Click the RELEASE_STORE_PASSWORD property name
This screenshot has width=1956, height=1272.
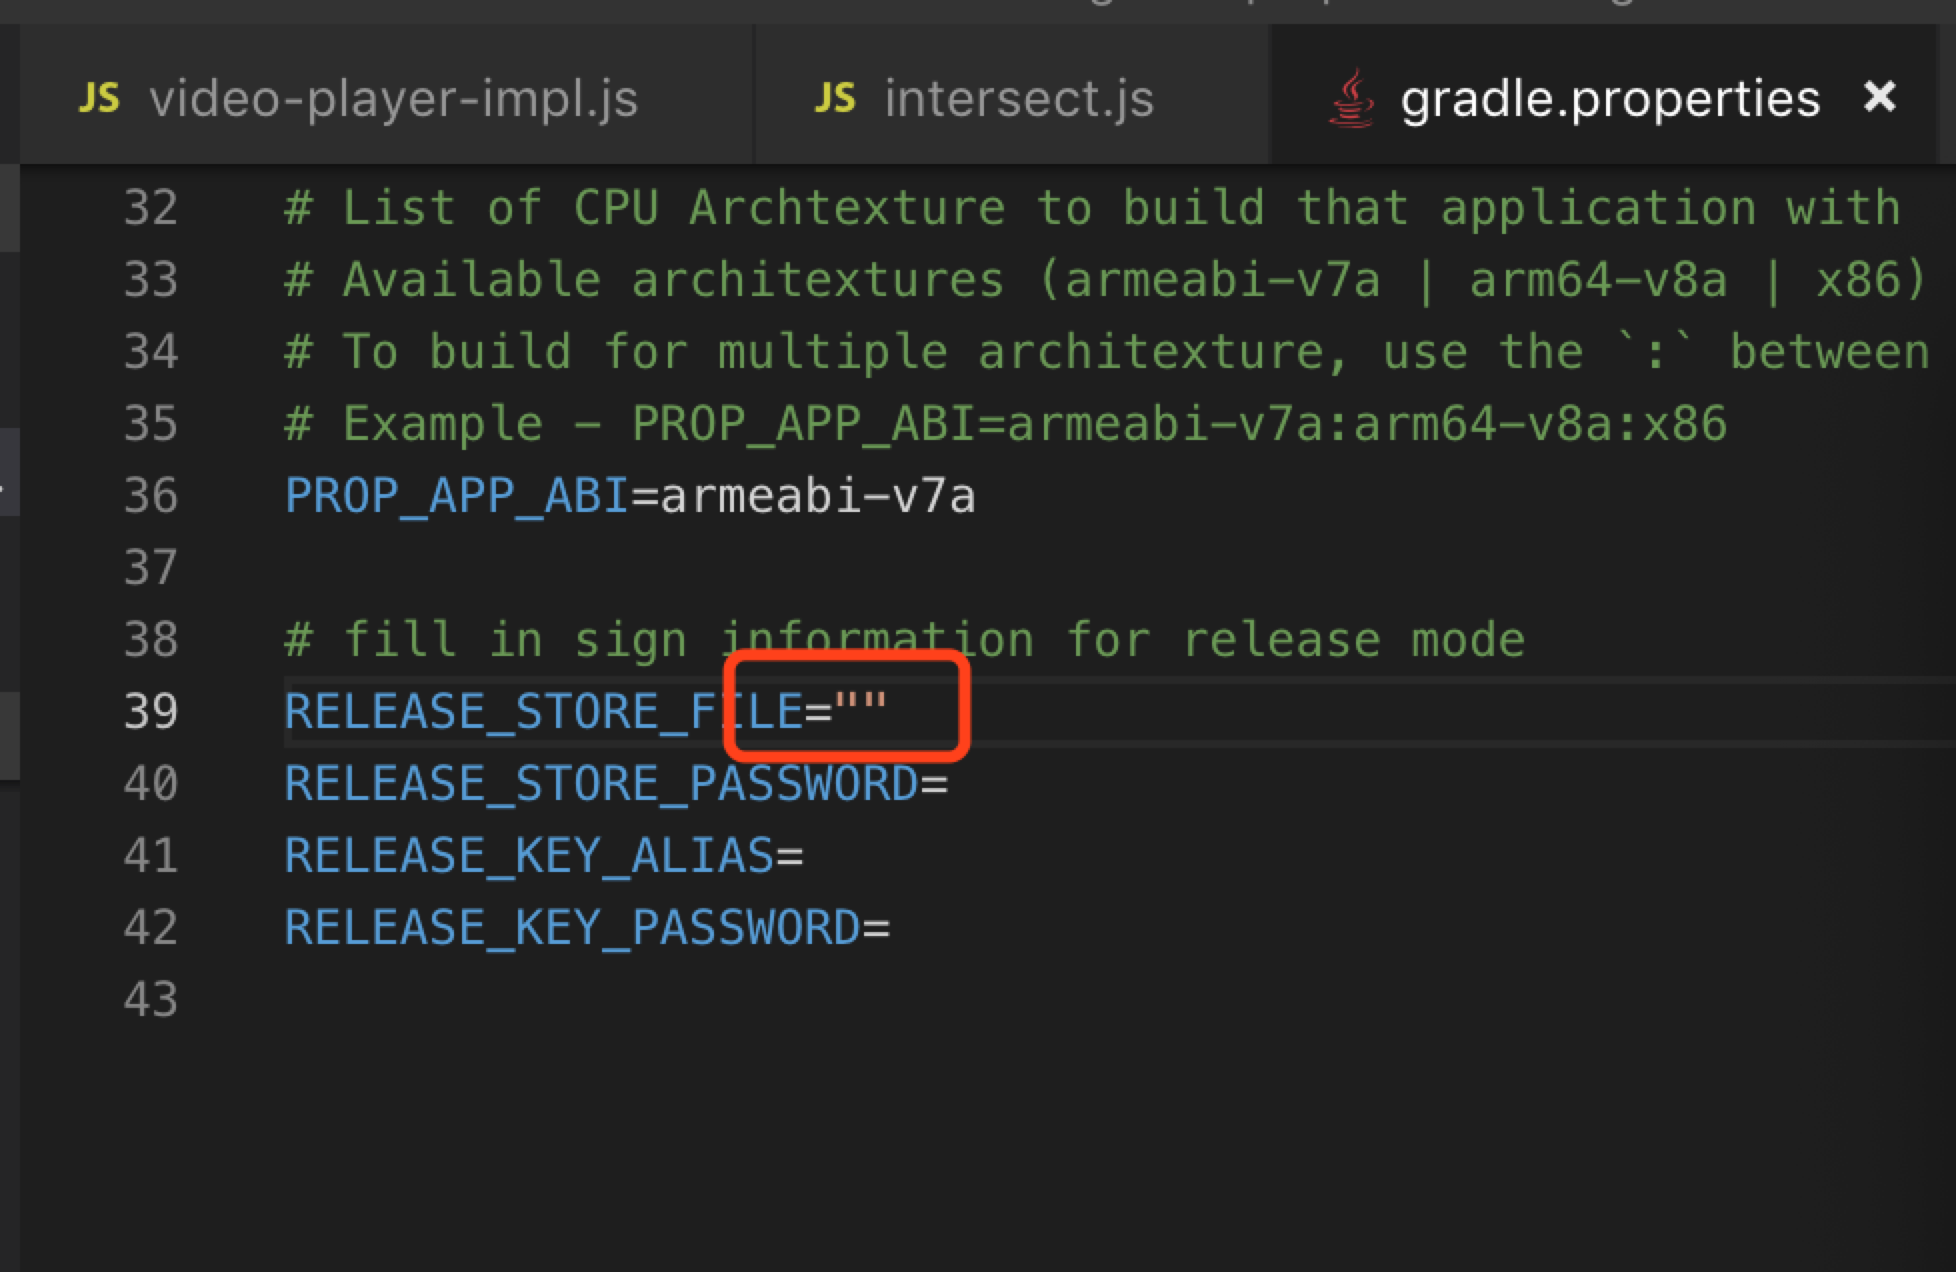click(x=600, y=784)
